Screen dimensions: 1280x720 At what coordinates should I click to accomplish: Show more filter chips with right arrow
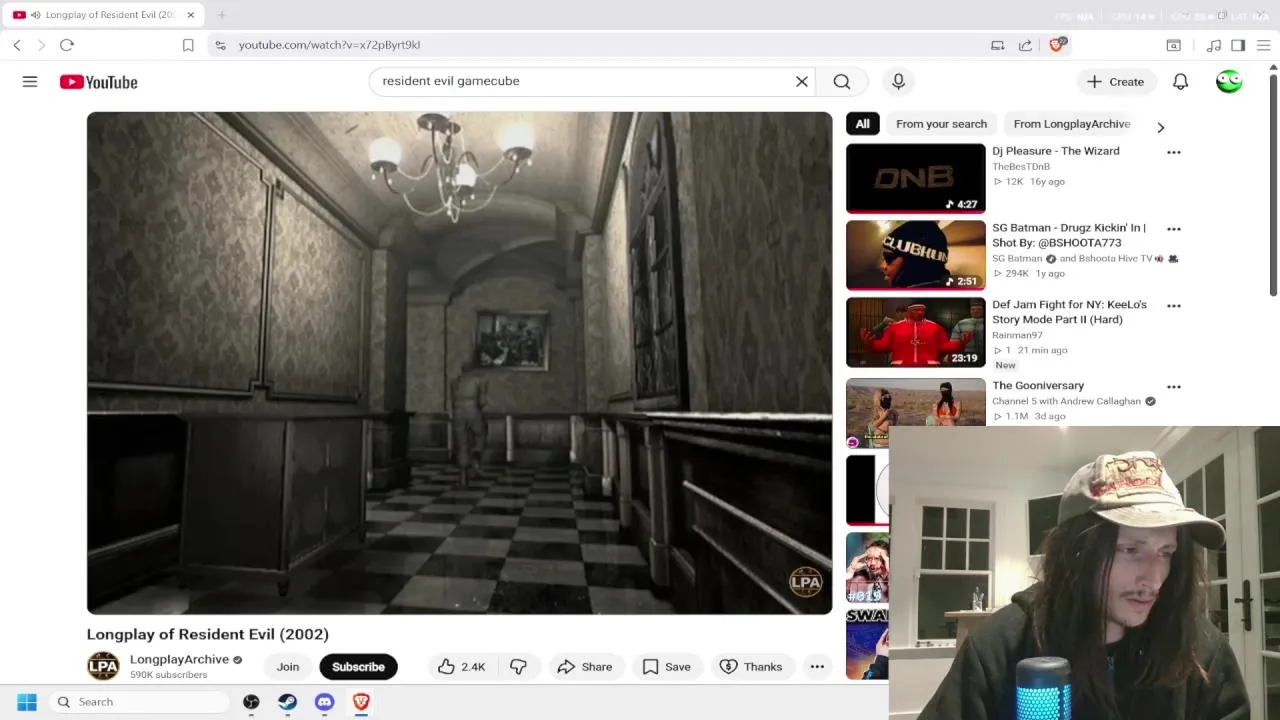coord(1160,127)
